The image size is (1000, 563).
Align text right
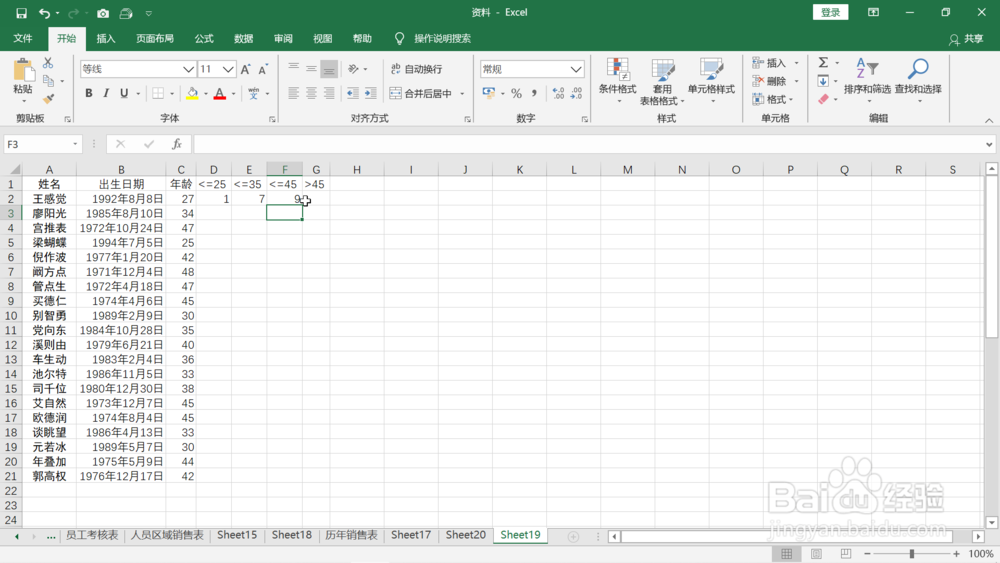point(329,94)
